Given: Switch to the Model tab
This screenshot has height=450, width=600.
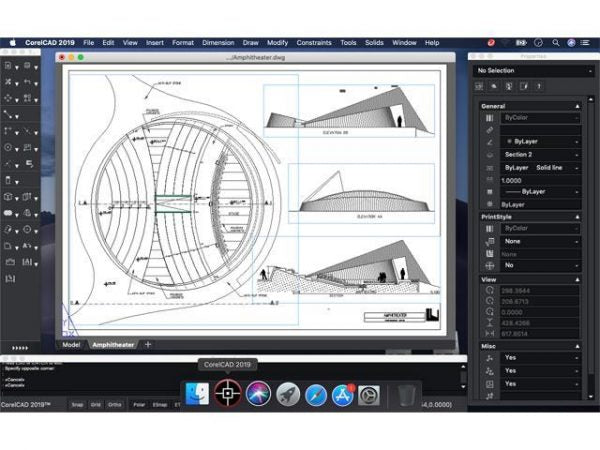Looking at the screenshot, I should (71, 345).
